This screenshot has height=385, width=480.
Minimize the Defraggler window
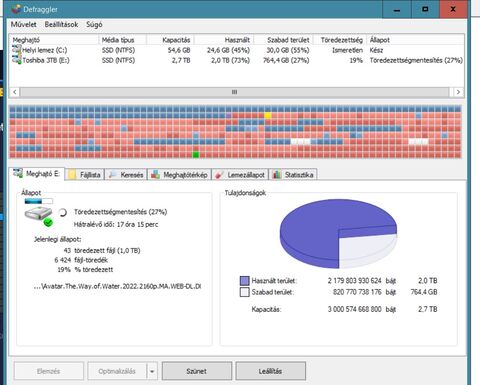[397, 9]
